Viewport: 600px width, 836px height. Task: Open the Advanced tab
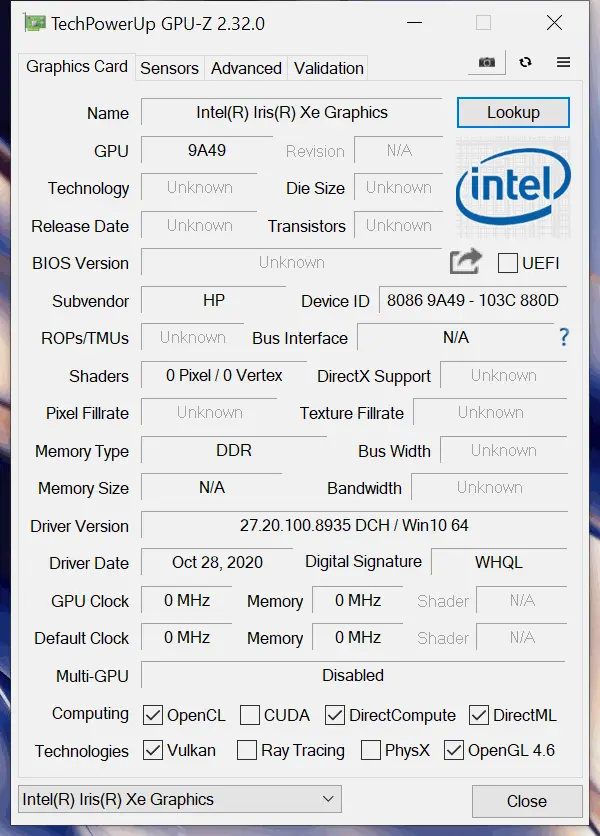246,68
